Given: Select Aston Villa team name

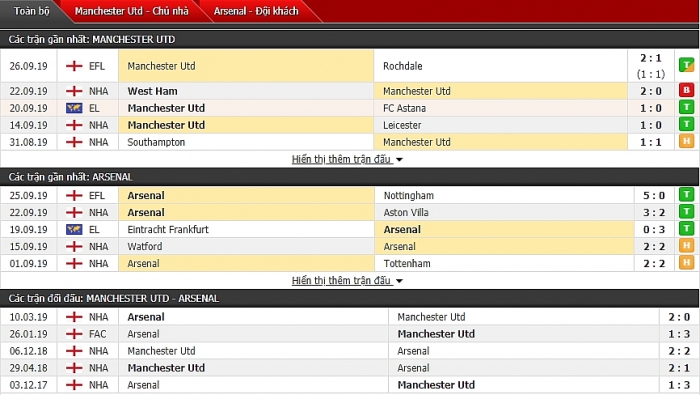Looking at the screenshot, I should click(406, 212).
